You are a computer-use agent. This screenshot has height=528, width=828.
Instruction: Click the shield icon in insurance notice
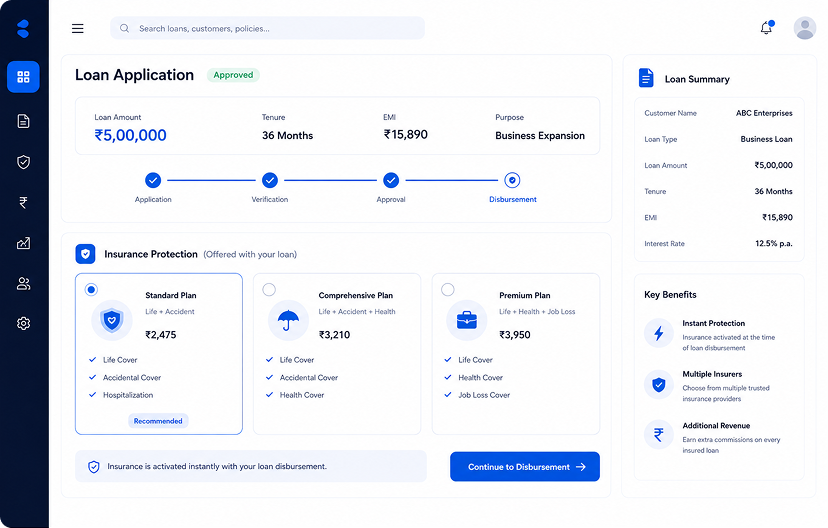pyautogui.click(x=93, y=467)
